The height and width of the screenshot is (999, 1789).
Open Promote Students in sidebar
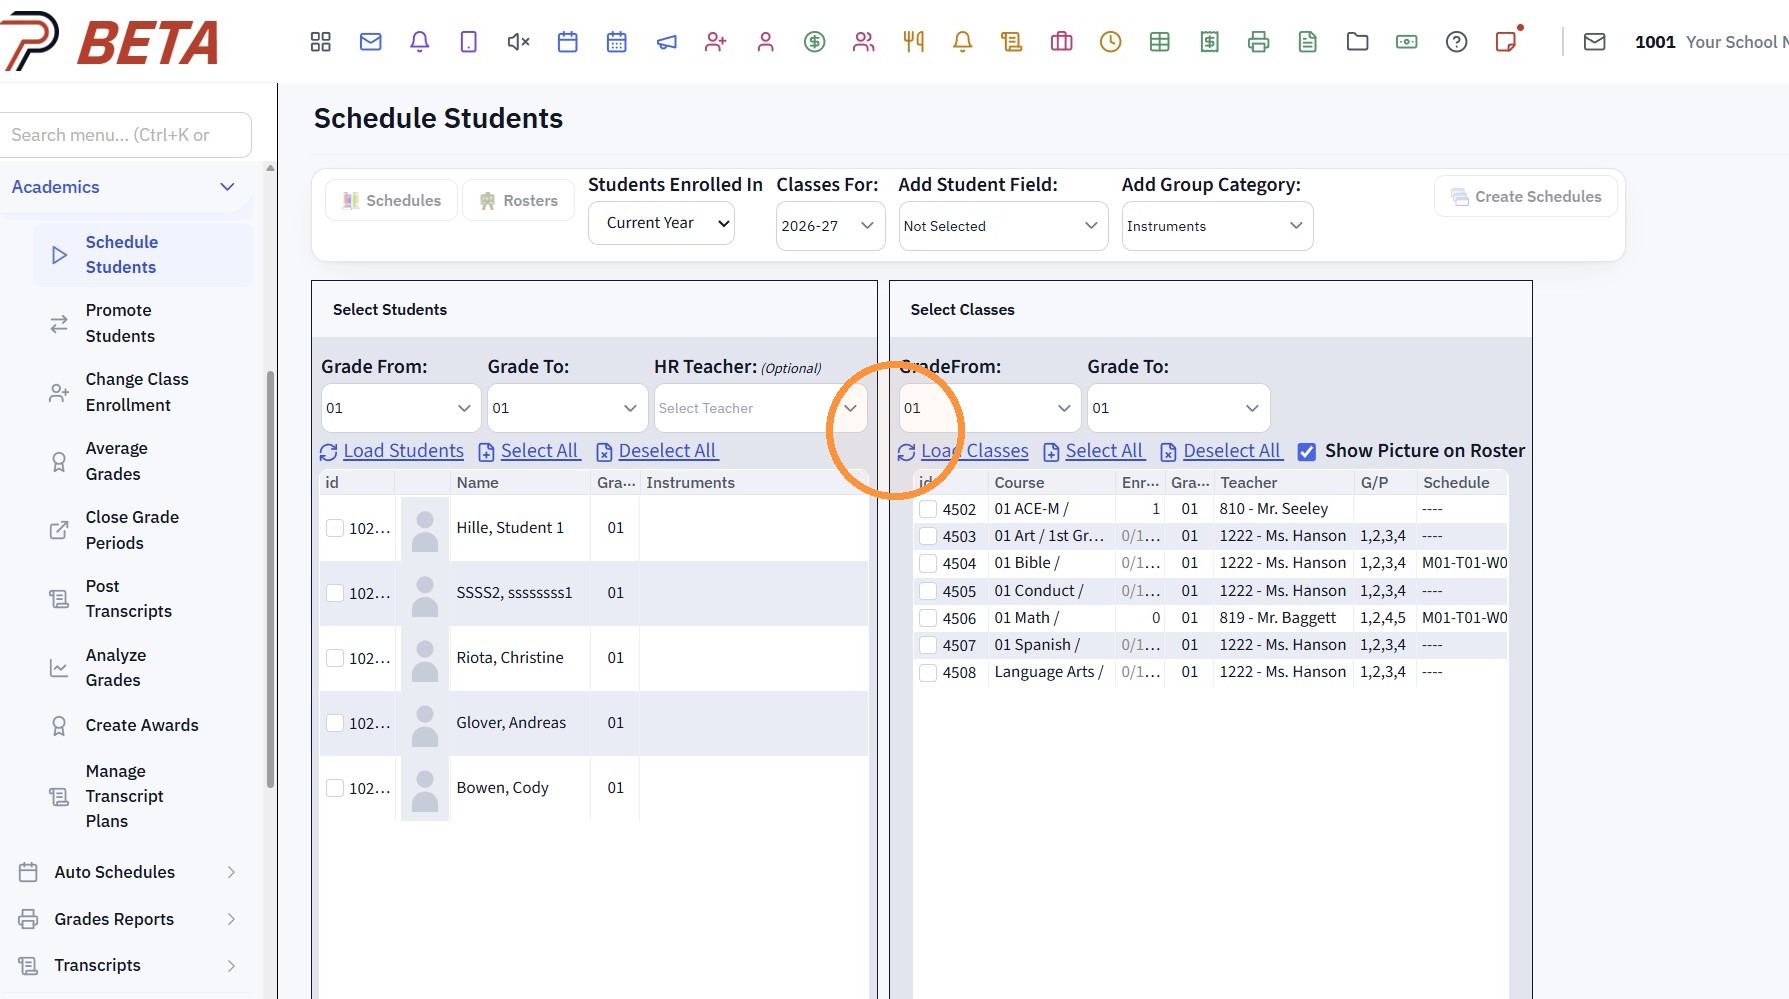pos(143,323)
